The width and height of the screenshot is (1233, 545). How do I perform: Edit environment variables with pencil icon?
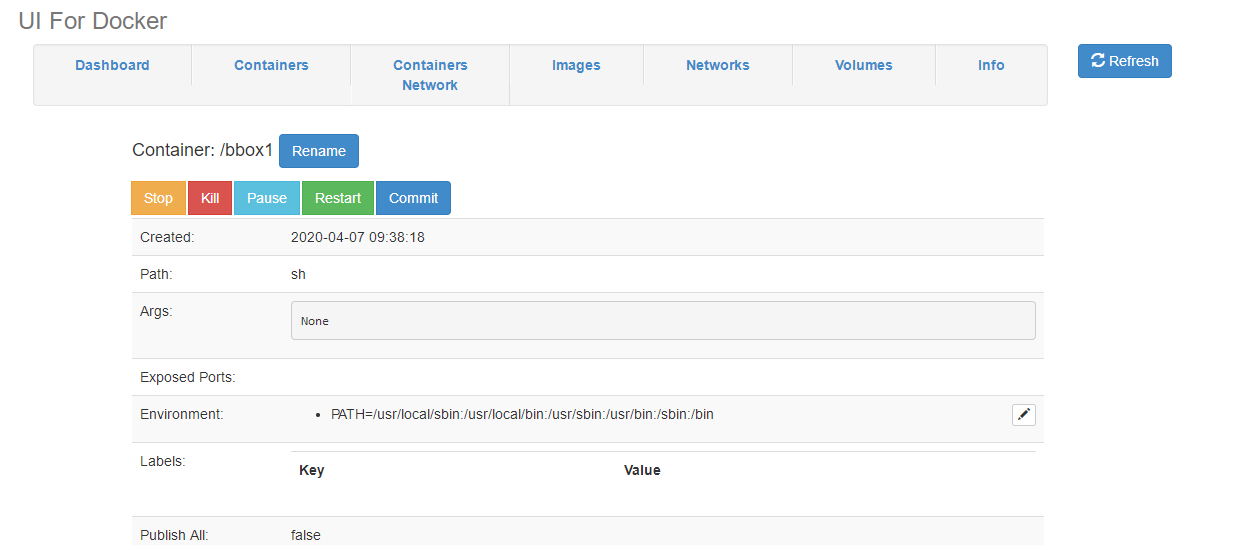tap(1023, 415)
